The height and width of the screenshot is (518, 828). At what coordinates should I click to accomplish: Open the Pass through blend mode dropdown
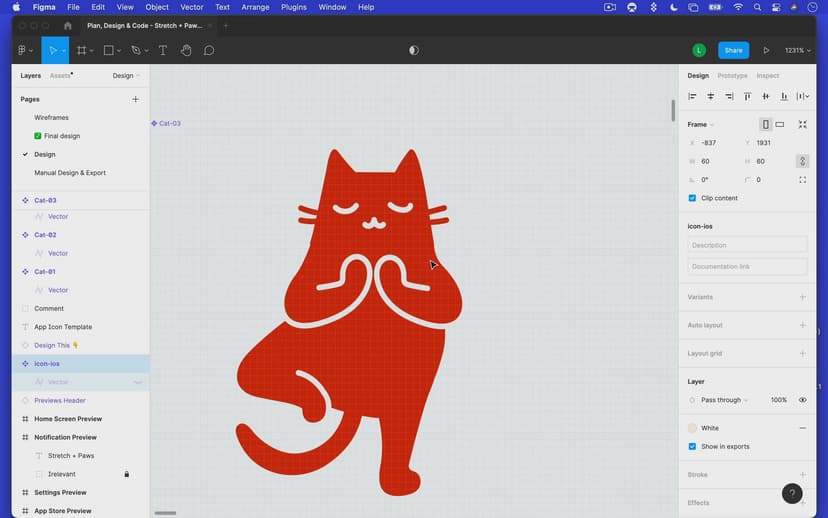click(x=723, y=400)
